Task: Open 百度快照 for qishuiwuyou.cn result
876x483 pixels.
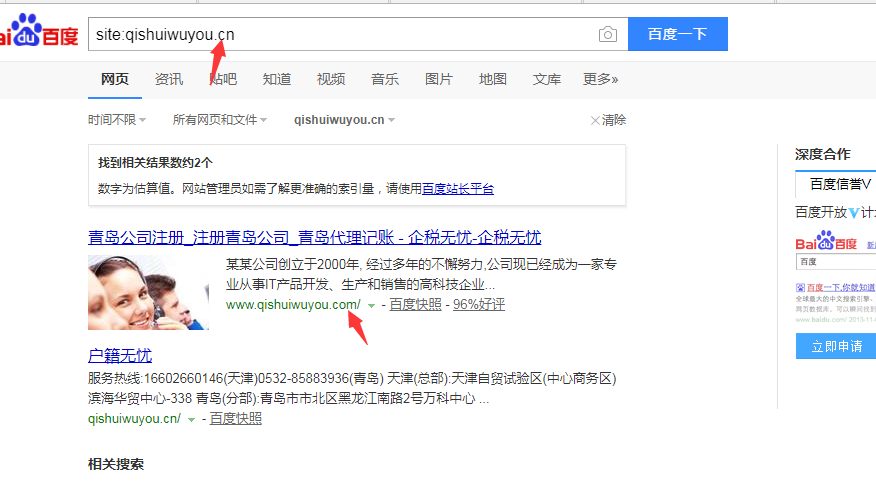Action: [236, 419]
